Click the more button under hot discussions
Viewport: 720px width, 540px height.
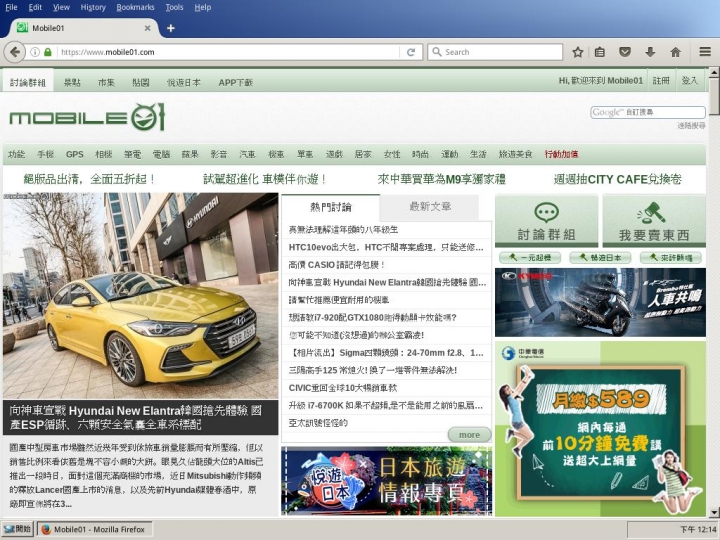pos(469,435)
